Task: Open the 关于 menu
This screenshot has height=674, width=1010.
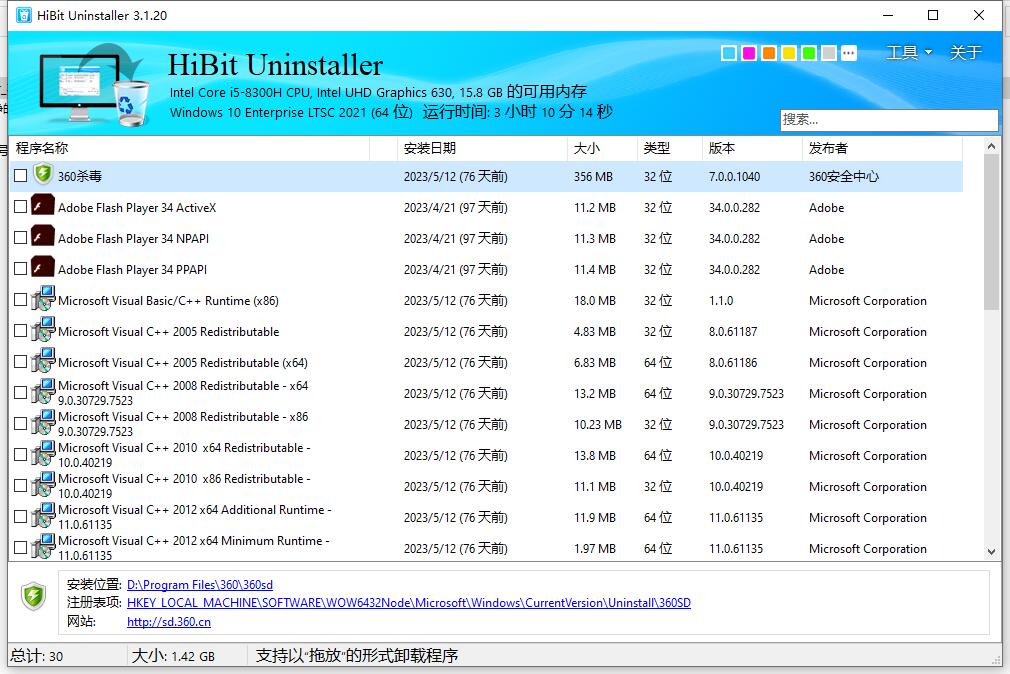Action: [966, 52]
